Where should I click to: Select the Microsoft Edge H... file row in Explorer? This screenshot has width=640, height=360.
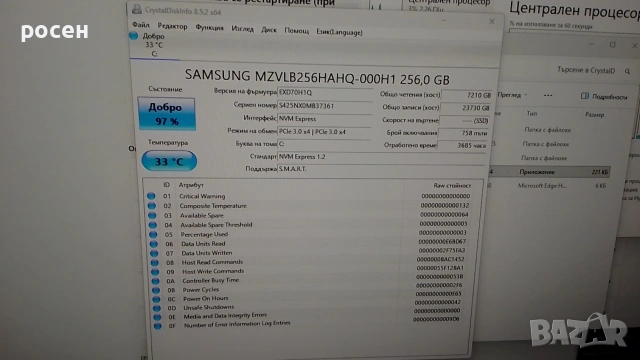pos(550,186)
